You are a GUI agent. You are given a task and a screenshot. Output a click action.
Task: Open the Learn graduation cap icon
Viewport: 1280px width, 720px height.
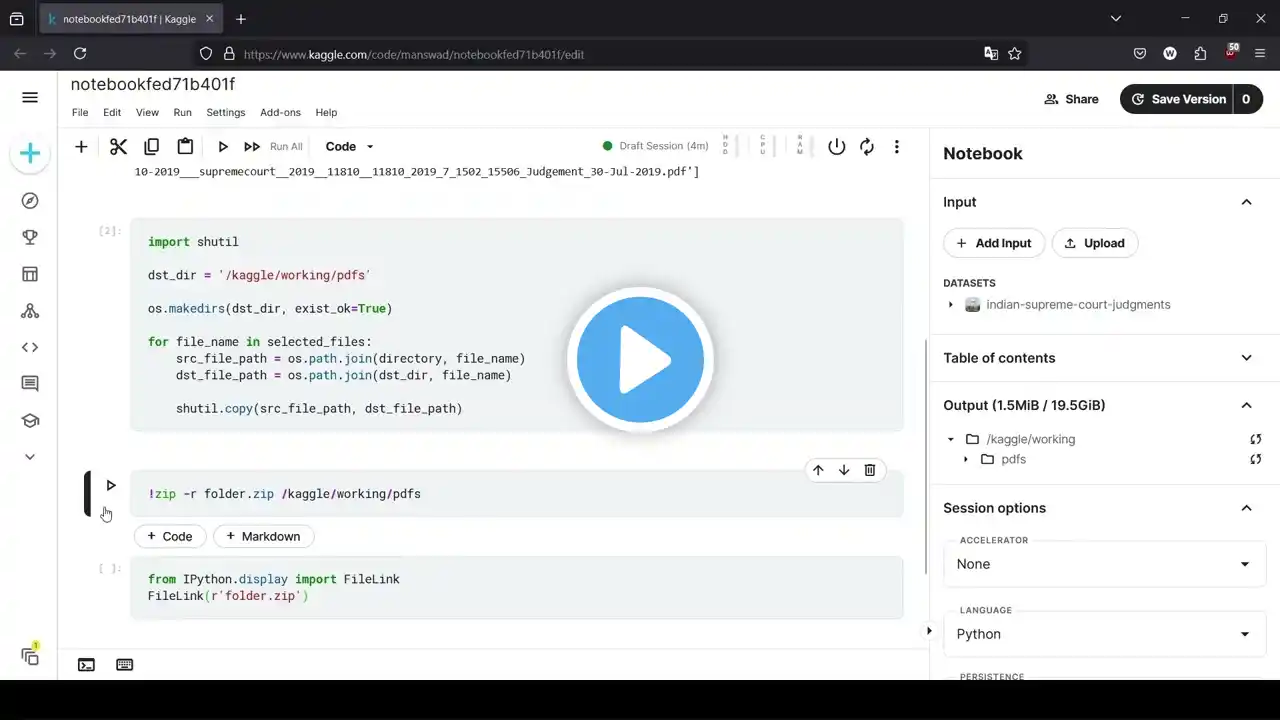(x=30, y=420)
